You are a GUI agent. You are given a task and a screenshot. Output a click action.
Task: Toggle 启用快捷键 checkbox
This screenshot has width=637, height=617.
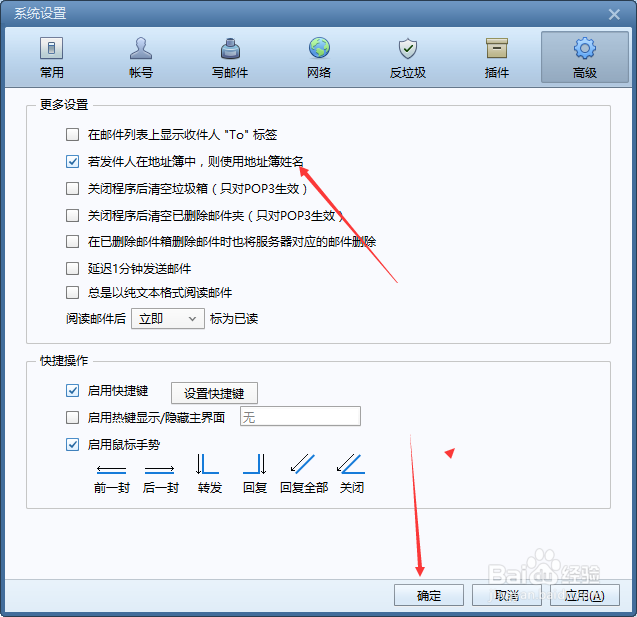pos(72,391)
